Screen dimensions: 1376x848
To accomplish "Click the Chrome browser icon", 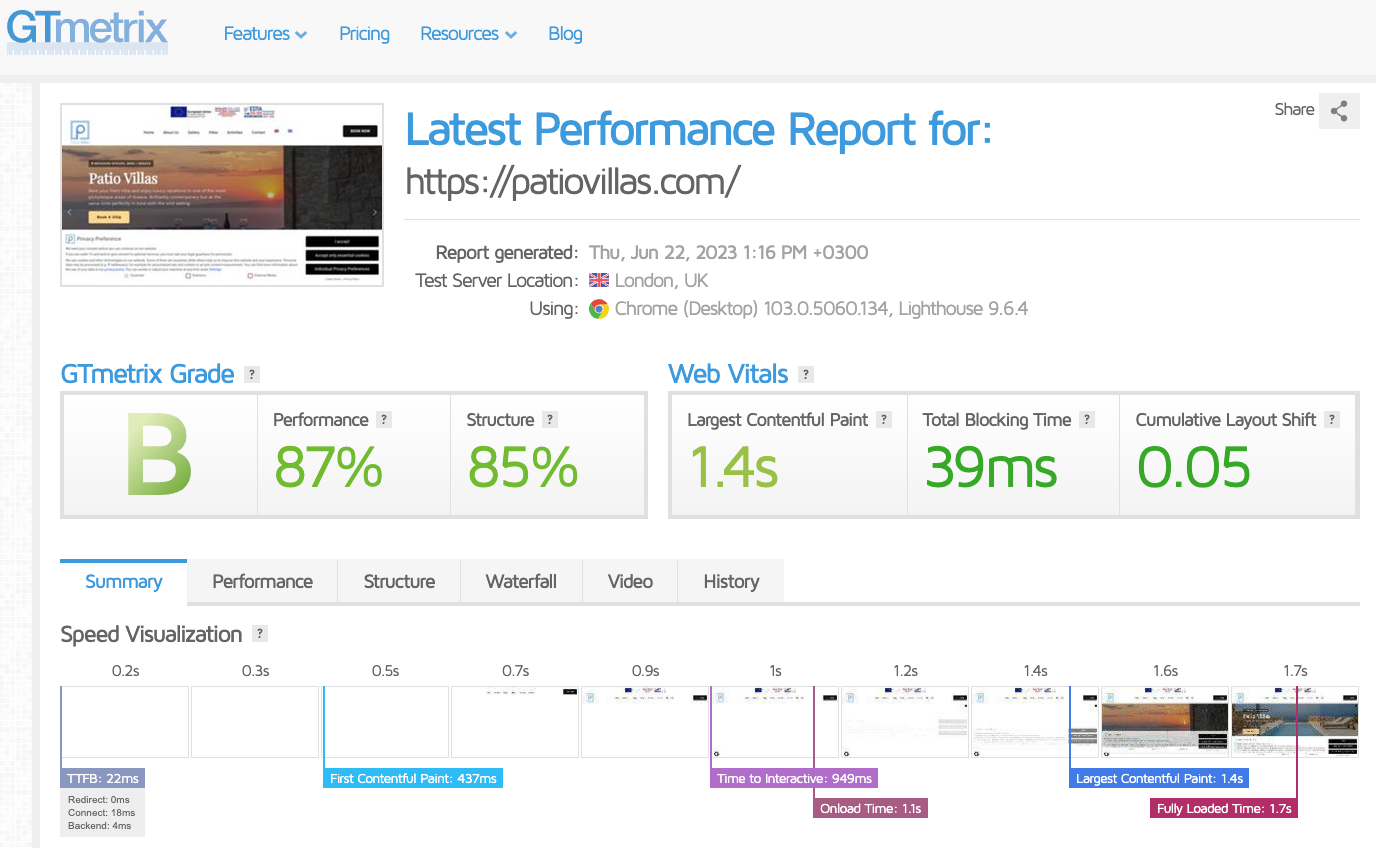I will click(x=599, y=309).
